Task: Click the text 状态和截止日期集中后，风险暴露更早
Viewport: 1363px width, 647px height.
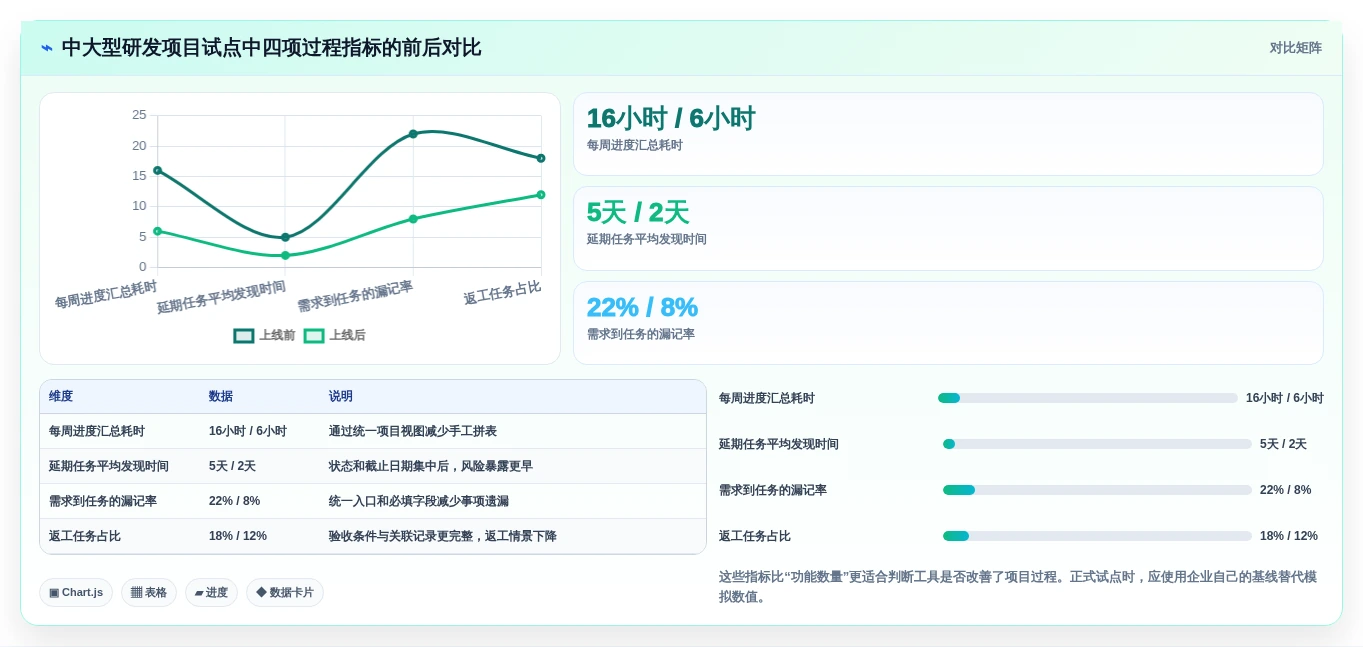Action: 431,466
